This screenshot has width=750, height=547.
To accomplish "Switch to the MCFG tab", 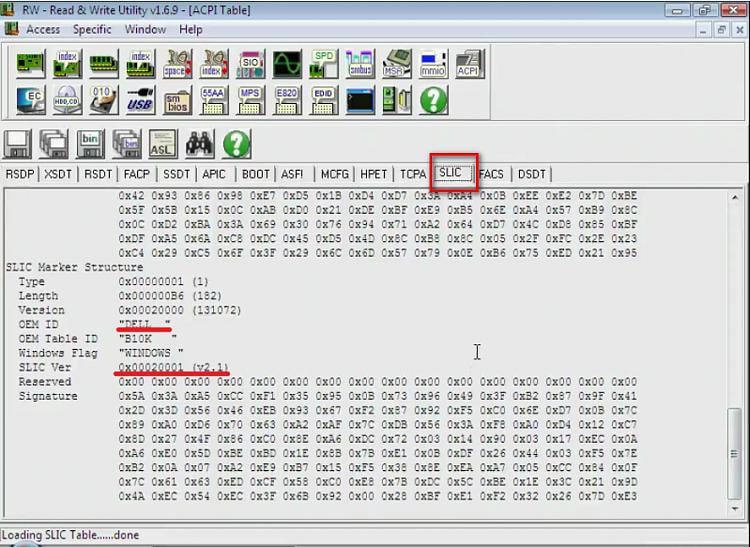I will coord(335,174).
